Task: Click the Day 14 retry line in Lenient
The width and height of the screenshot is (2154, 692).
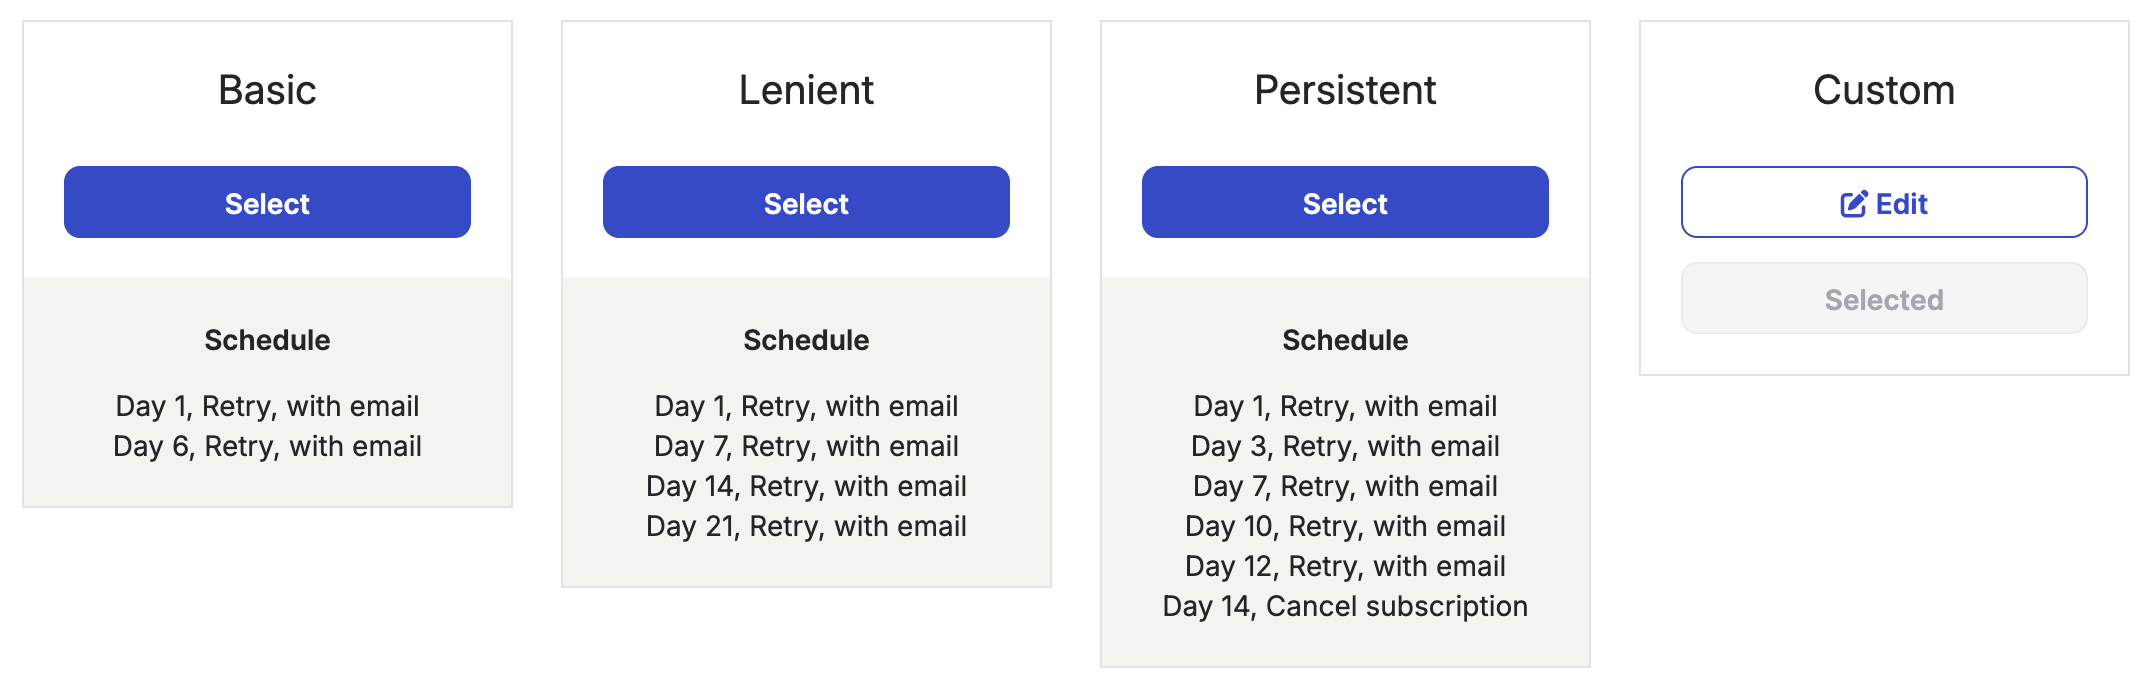Action: 806,486
